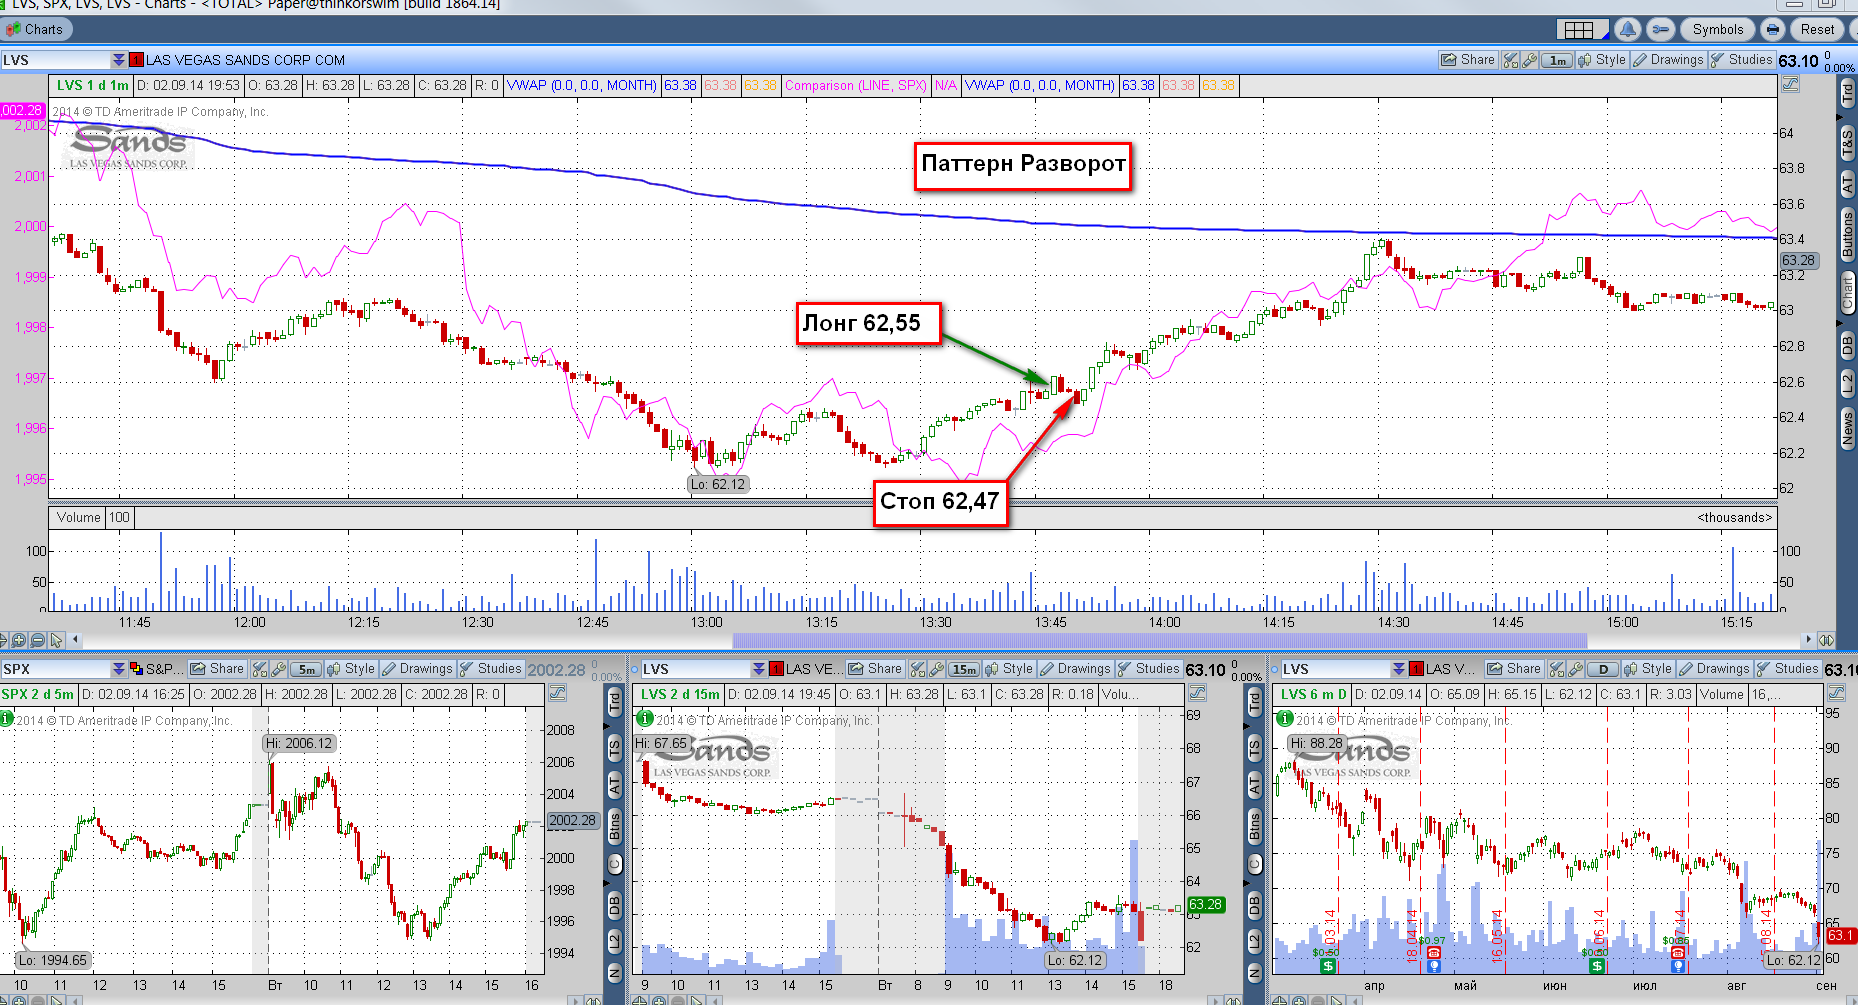Click the zoom in magnifier below main chart
1858x1005 pixels.
click(x=19, y=640)
